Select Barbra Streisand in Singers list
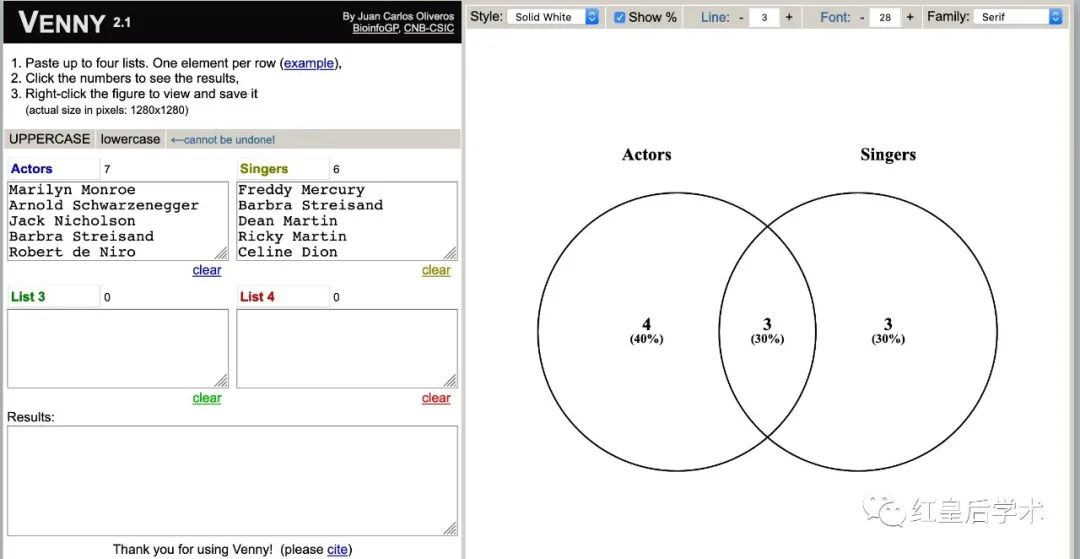Image resolution: width=1080 pixels, height=559 pixels. (311, 205)
